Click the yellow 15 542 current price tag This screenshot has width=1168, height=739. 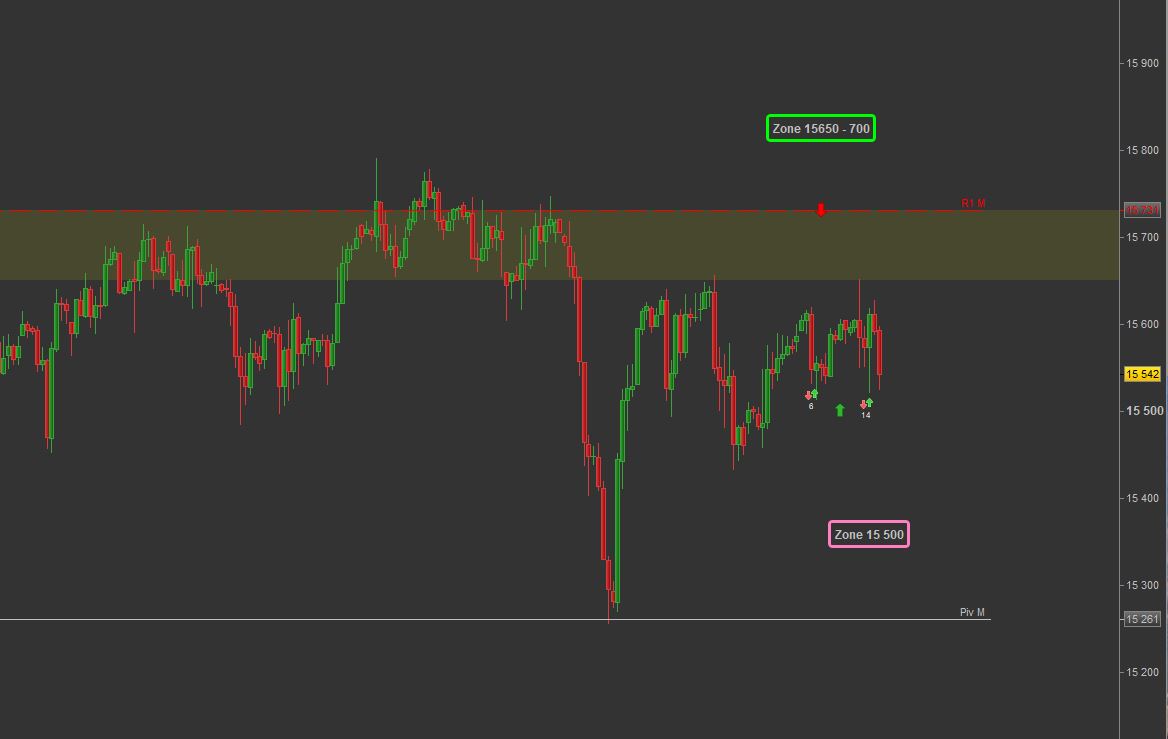pyautogui.click(x=1142, y=374)
